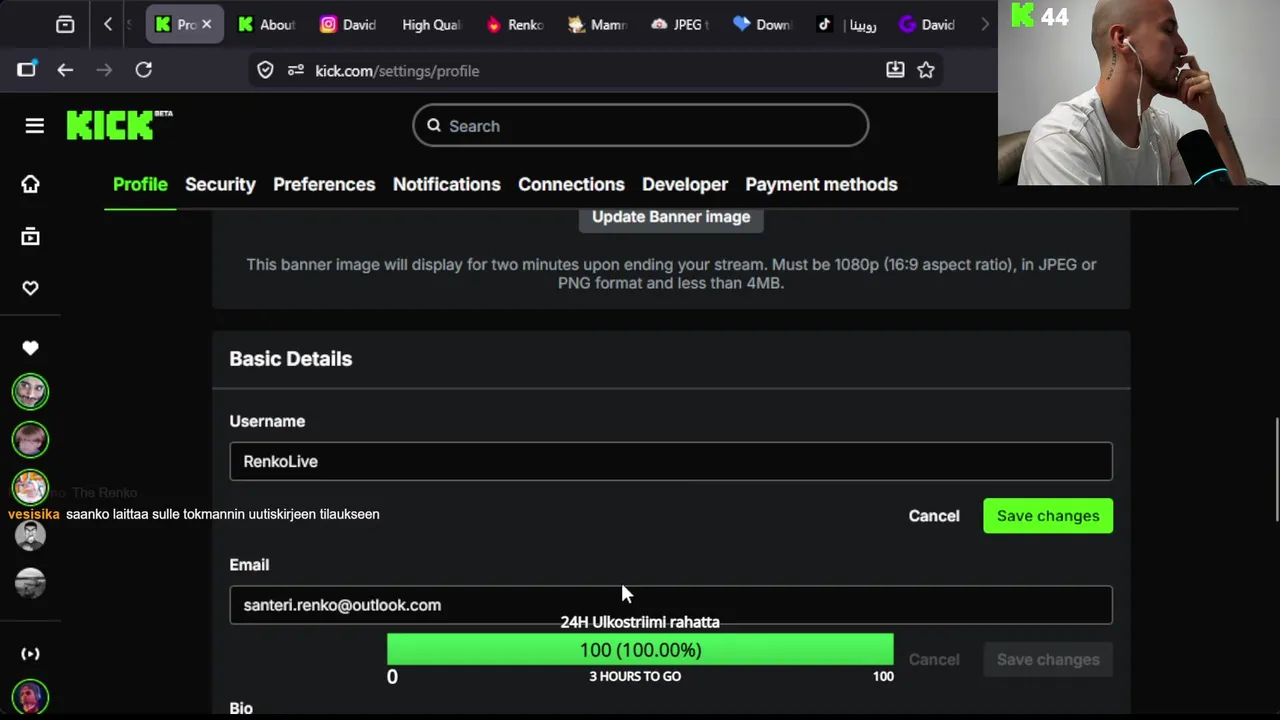Viewport: 1280px width, 720px height.
Task: Go forward in browser history
Action: [104, 70]
